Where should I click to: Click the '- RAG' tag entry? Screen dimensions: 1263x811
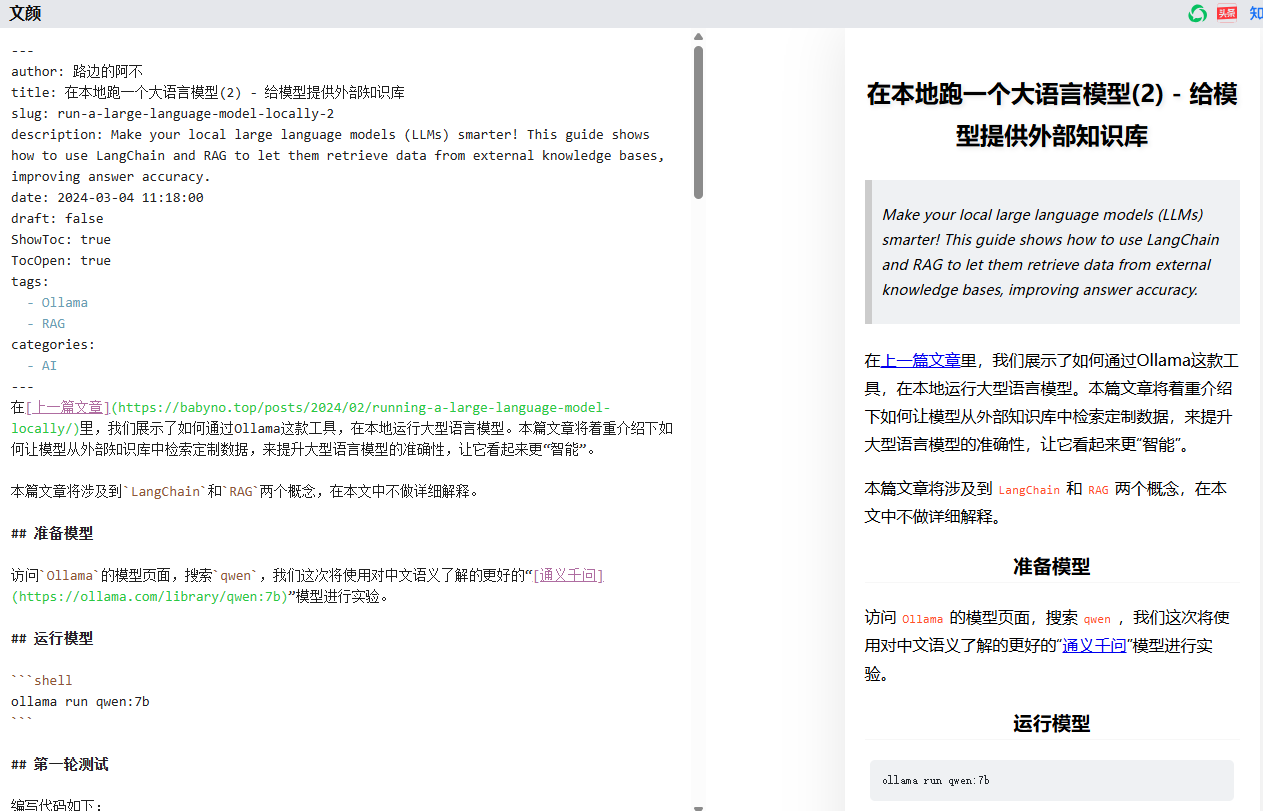pyautogui.click(x=46, y=324)
